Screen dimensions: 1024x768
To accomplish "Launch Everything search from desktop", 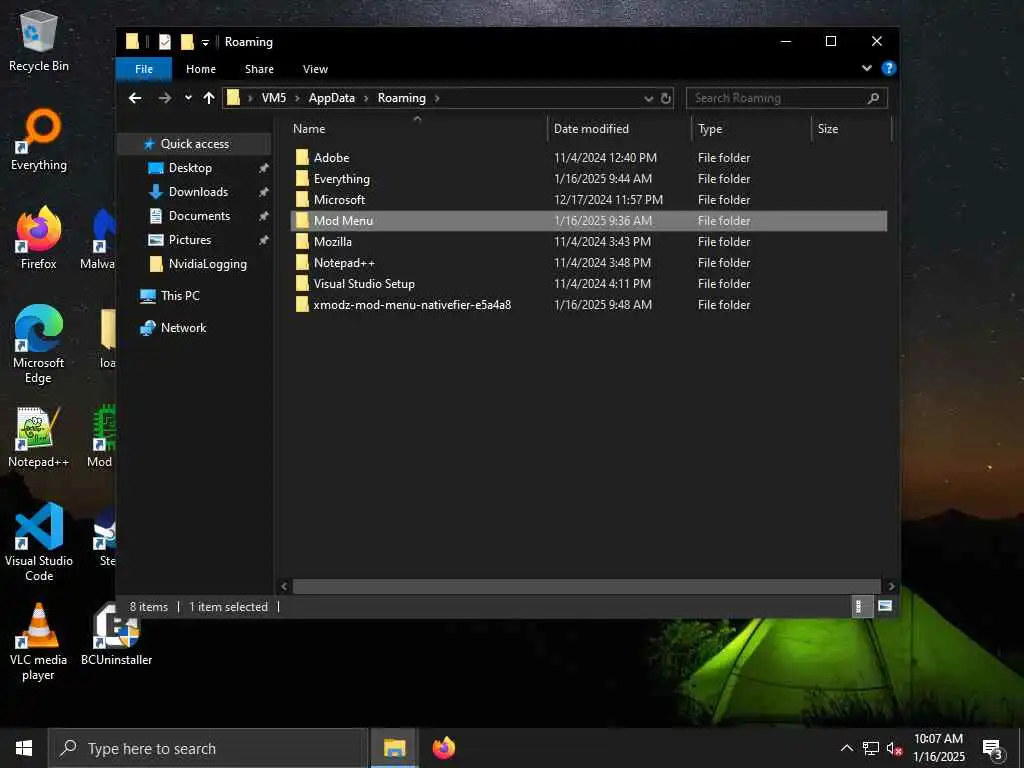I will pos(39,140).
